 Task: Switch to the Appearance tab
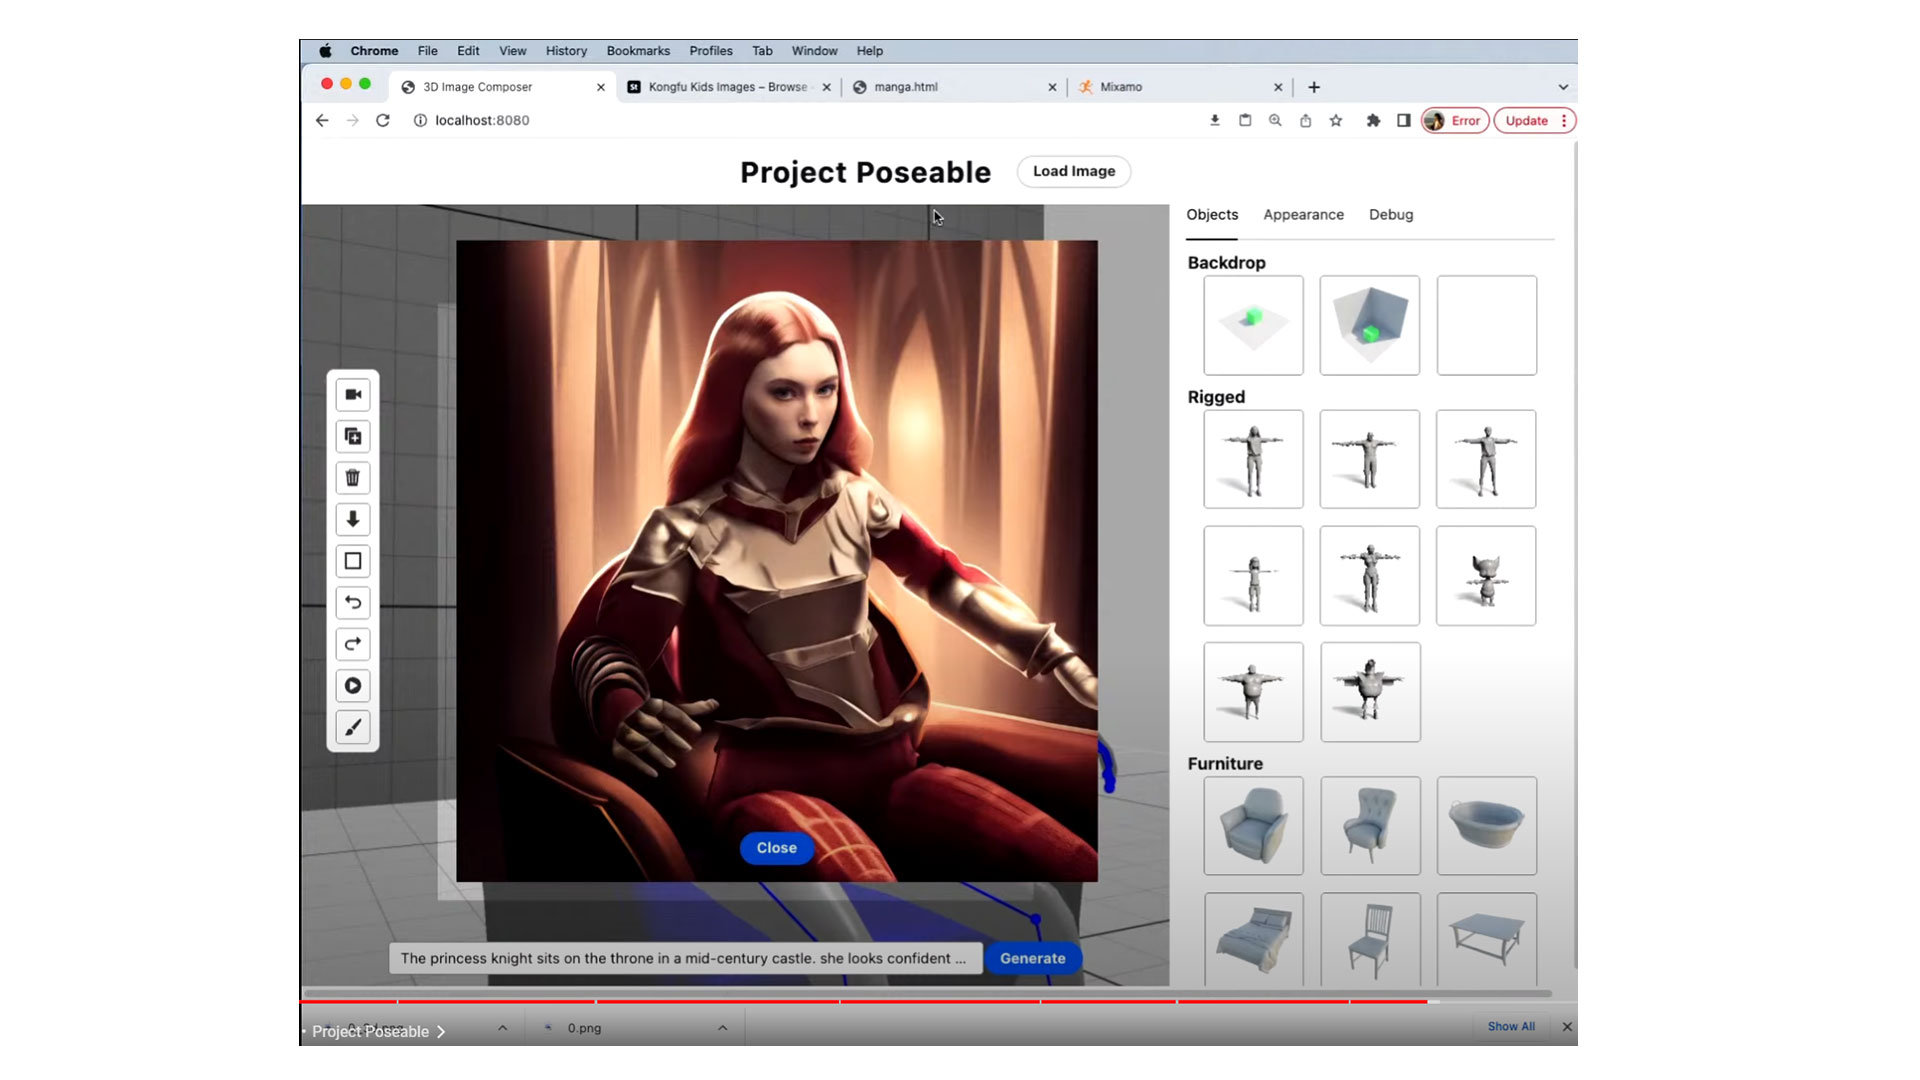[1303, 215]
